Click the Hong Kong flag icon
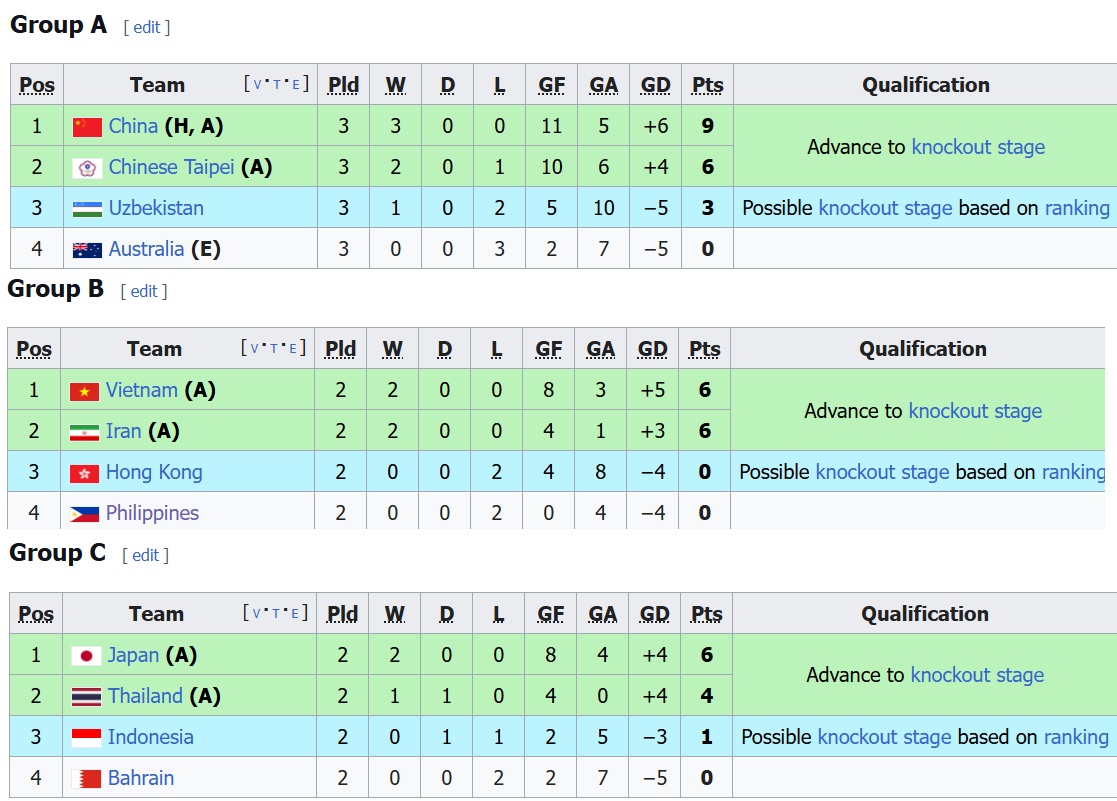This screenshot has width=1117, height=801. pos(84,473)
